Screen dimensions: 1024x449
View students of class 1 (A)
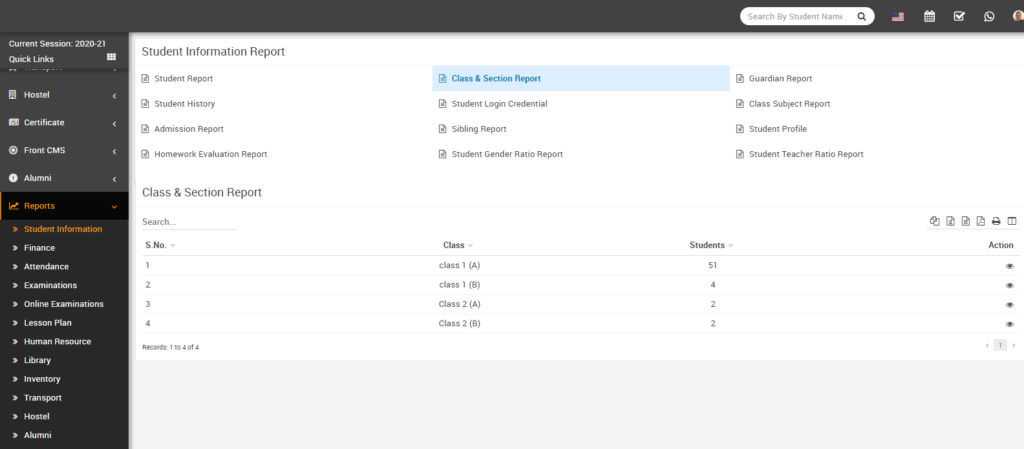pos(1010,266)
